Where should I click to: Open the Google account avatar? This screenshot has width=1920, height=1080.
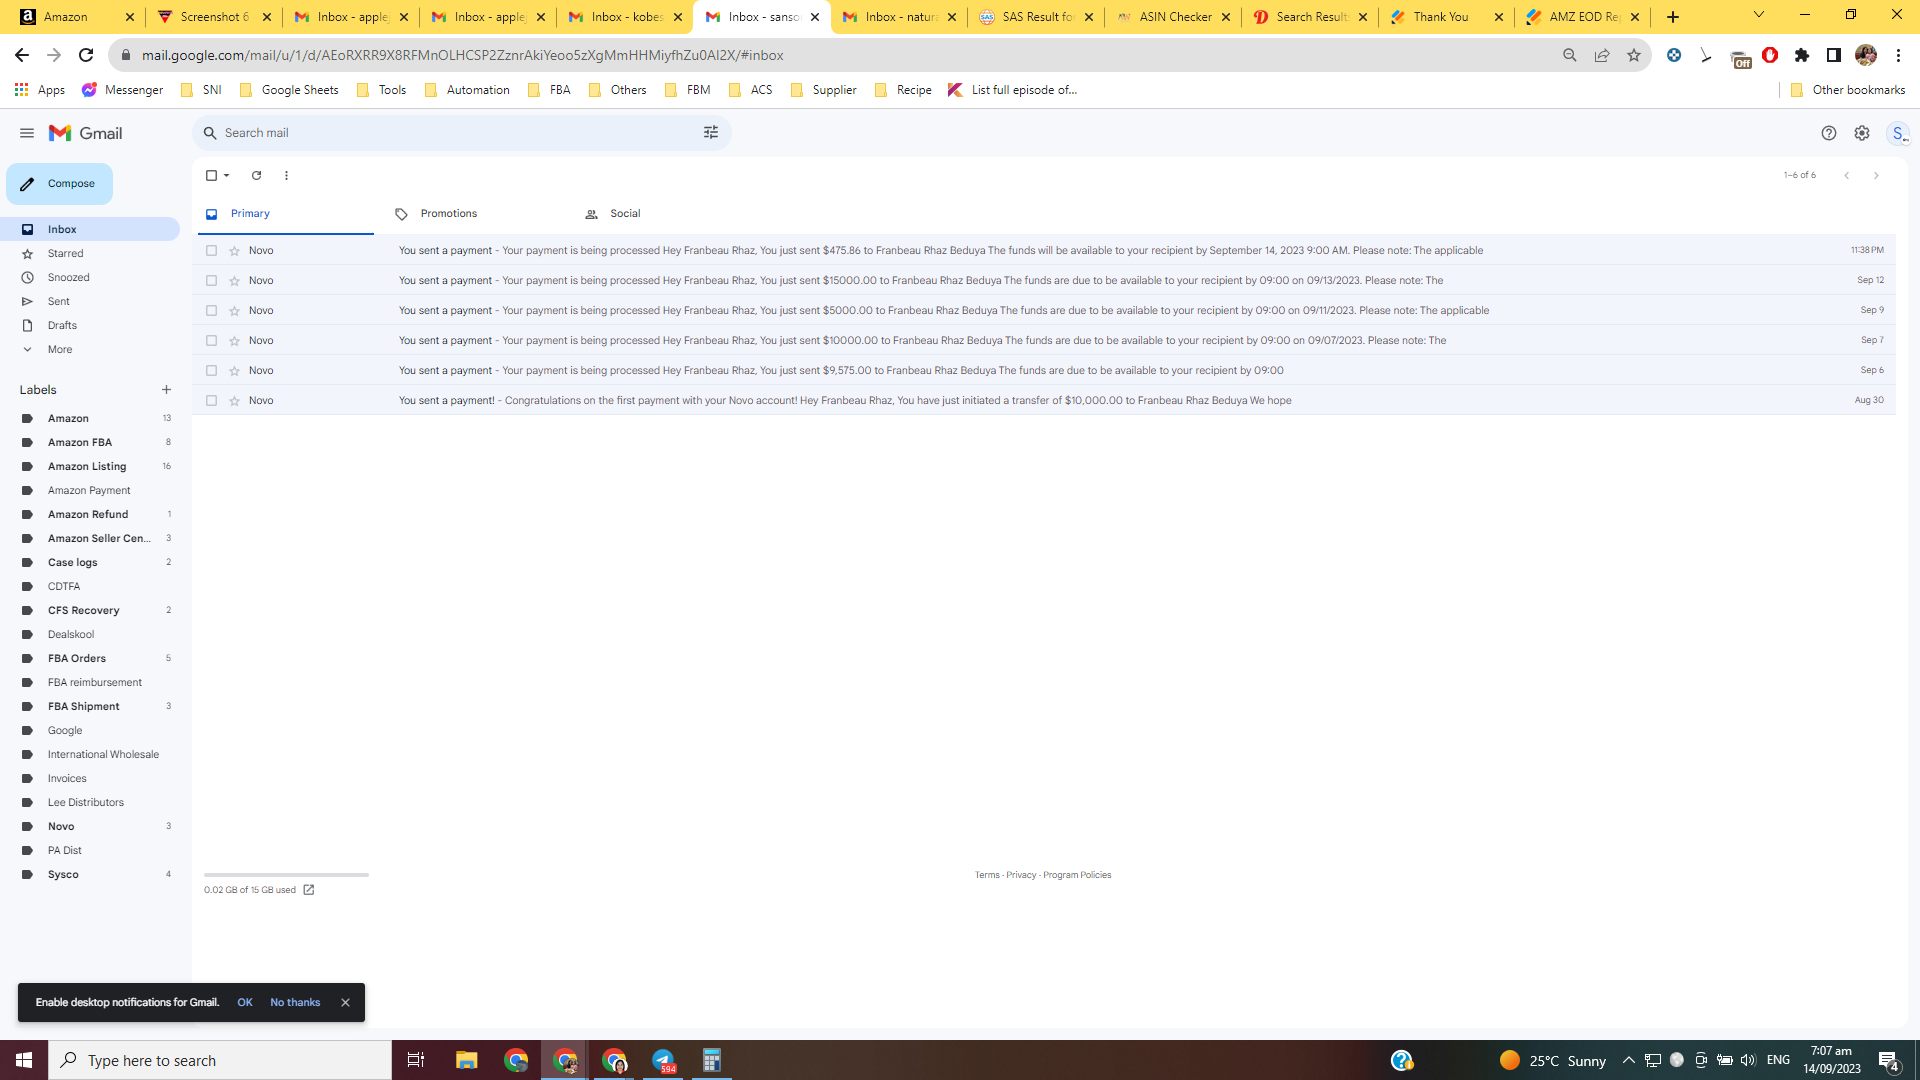tap(1898, 133)
